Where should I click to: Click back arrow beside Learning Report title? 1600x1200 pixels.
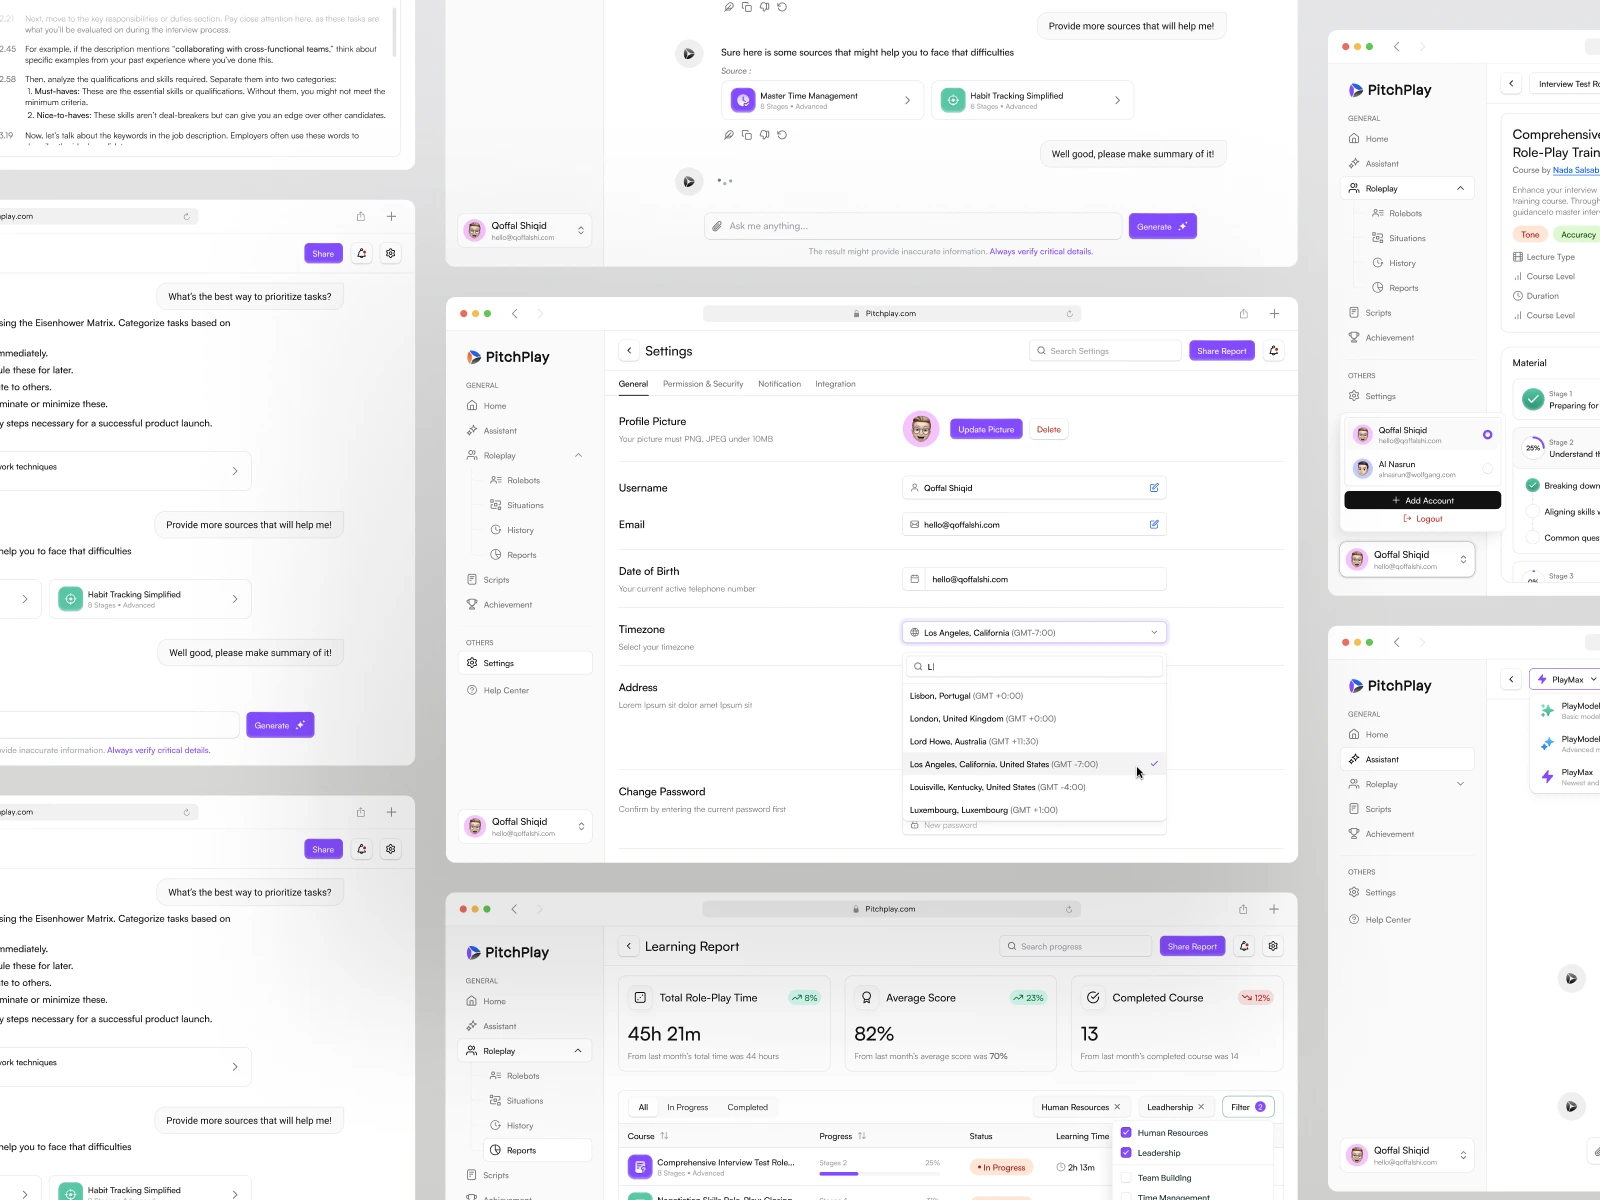coord(628,946)
